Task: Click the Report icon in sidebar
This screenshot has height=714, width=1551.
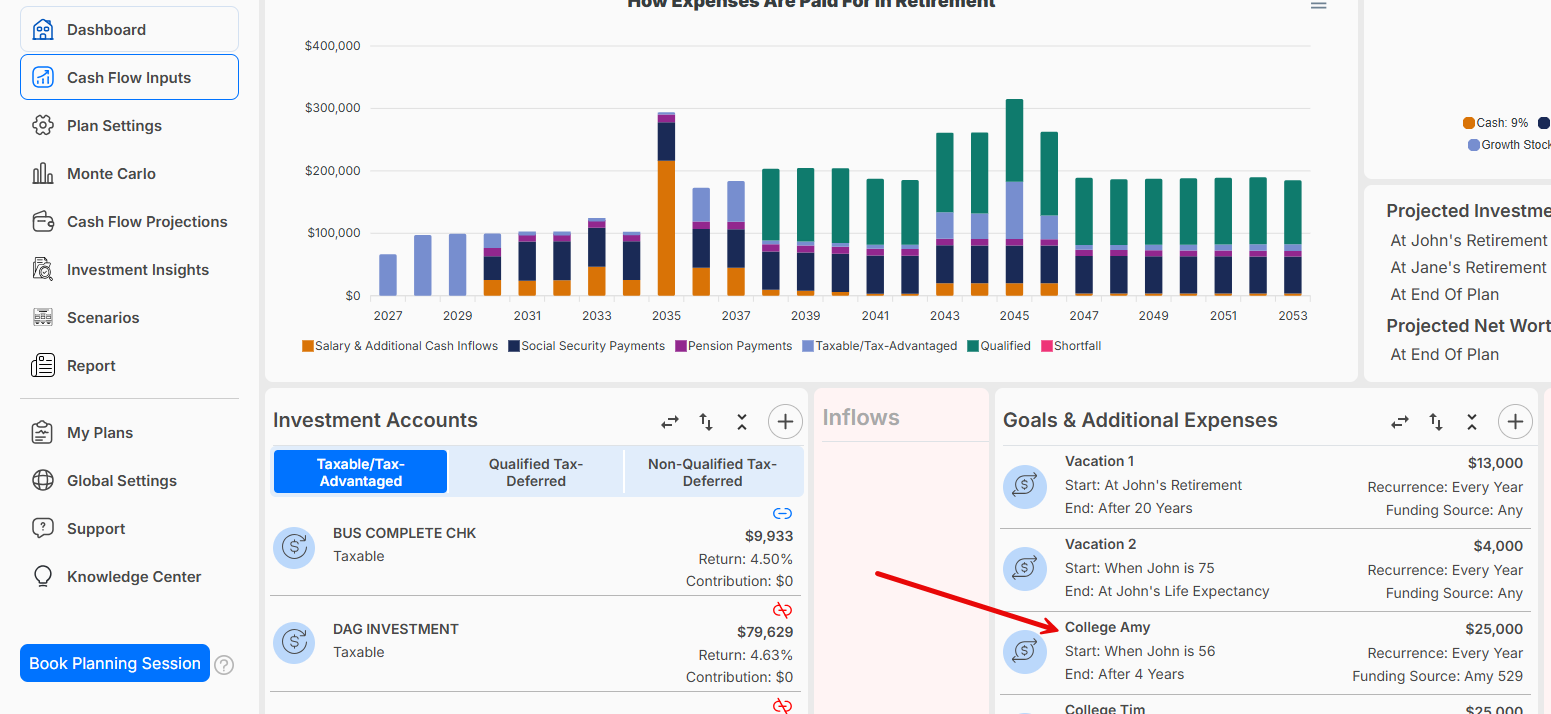Action: [43, 366]
